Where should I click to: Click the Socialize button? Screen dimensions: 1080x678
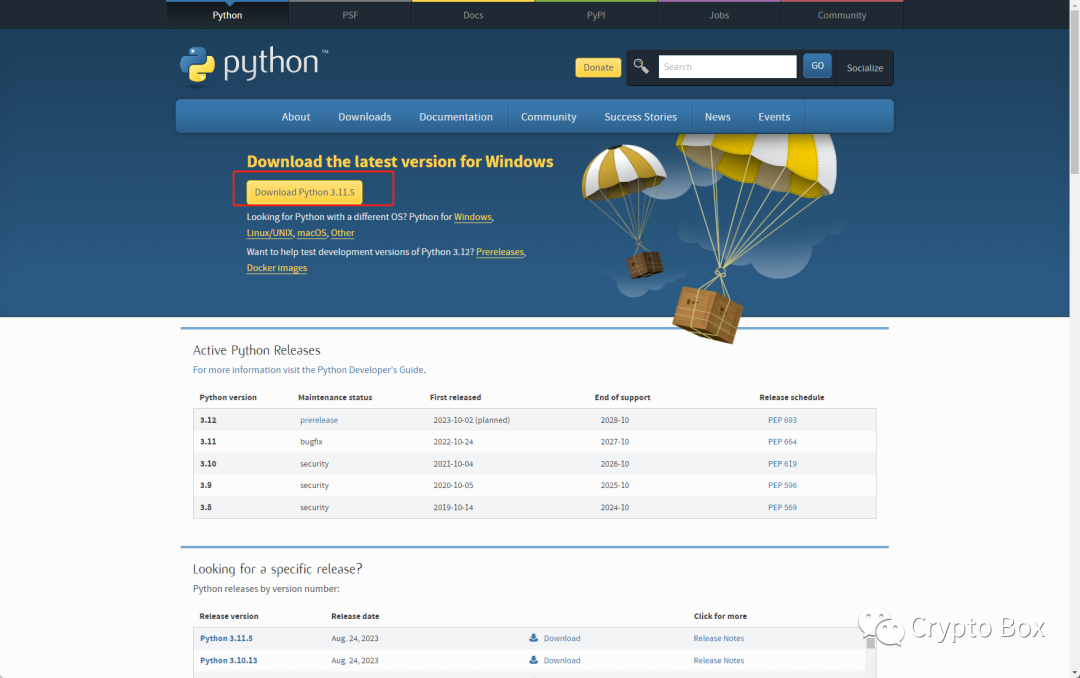pyautogui.click(x=864, y=68)
